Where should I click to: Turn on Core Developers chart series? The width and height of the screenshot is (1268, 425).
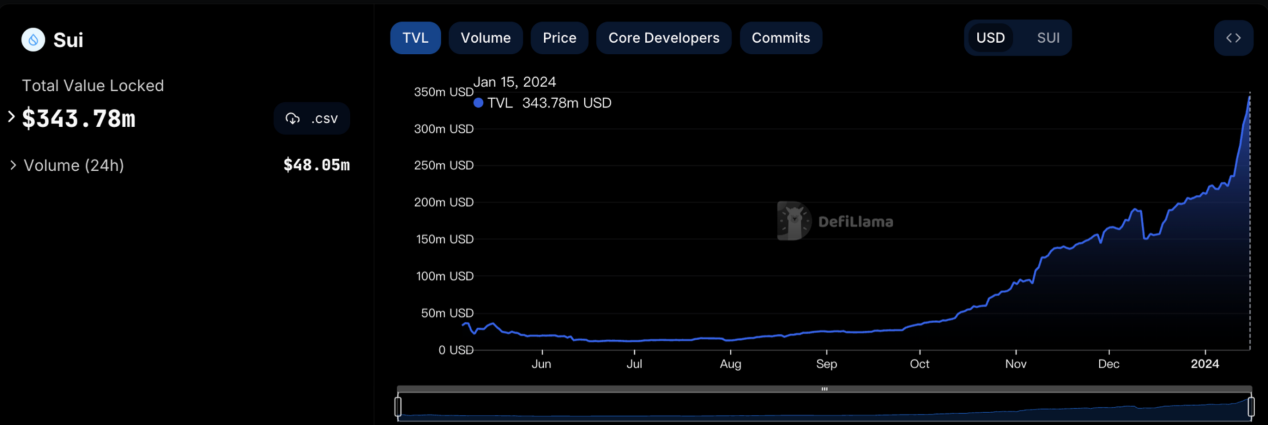point(663,38)
